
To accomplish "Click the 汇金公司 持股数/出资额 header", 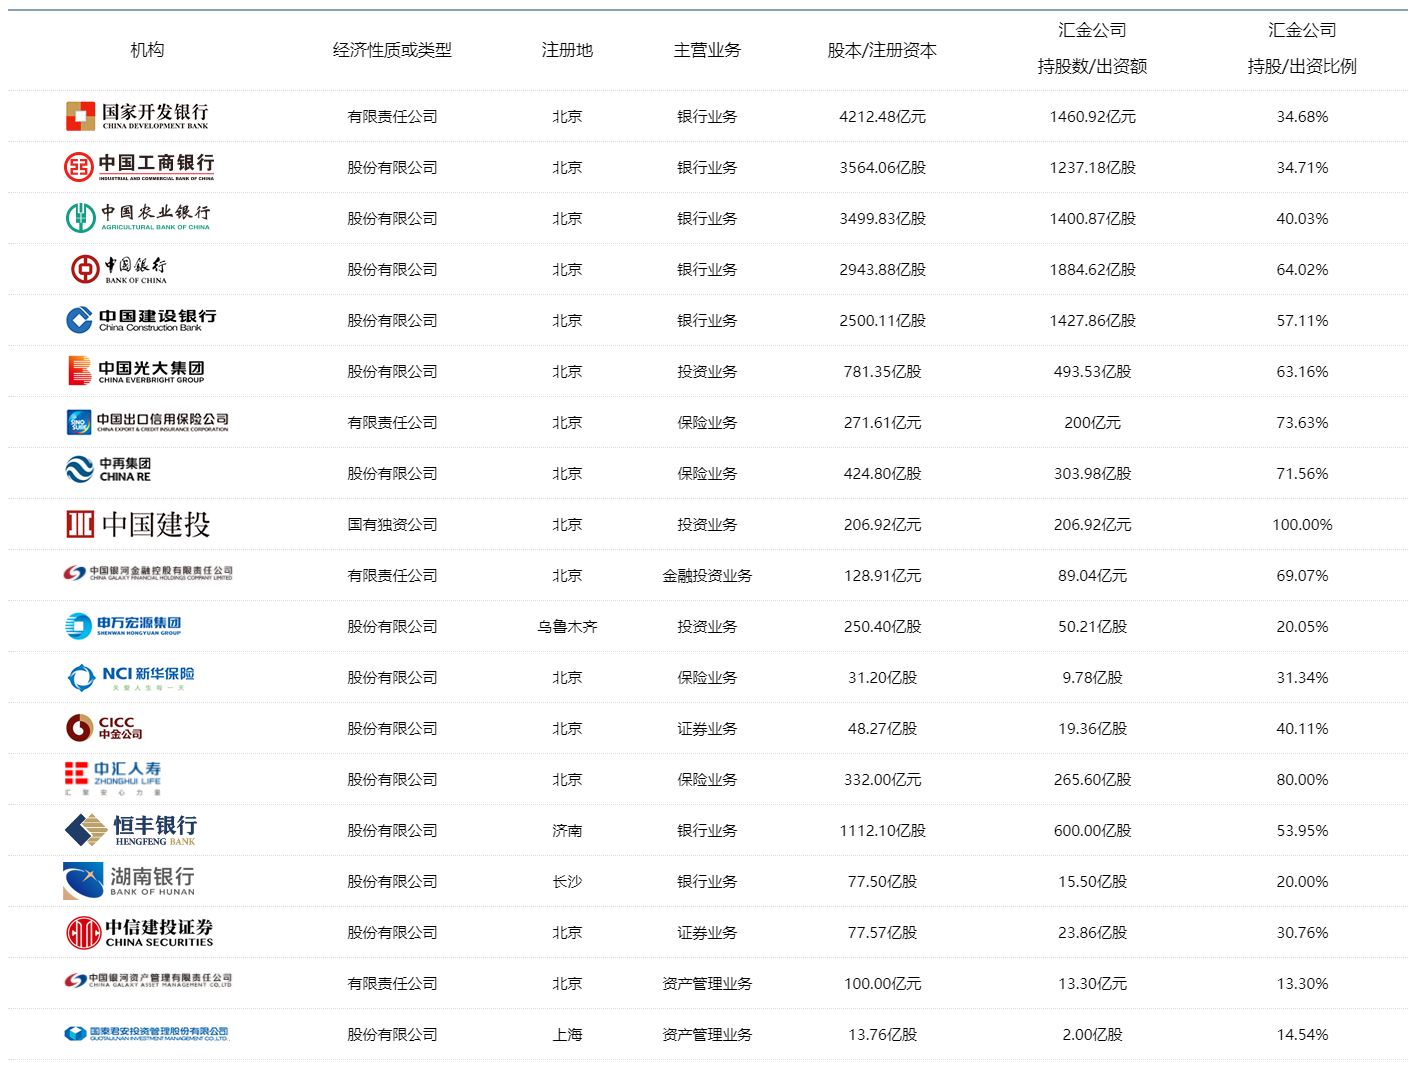I will [1092, 48].
